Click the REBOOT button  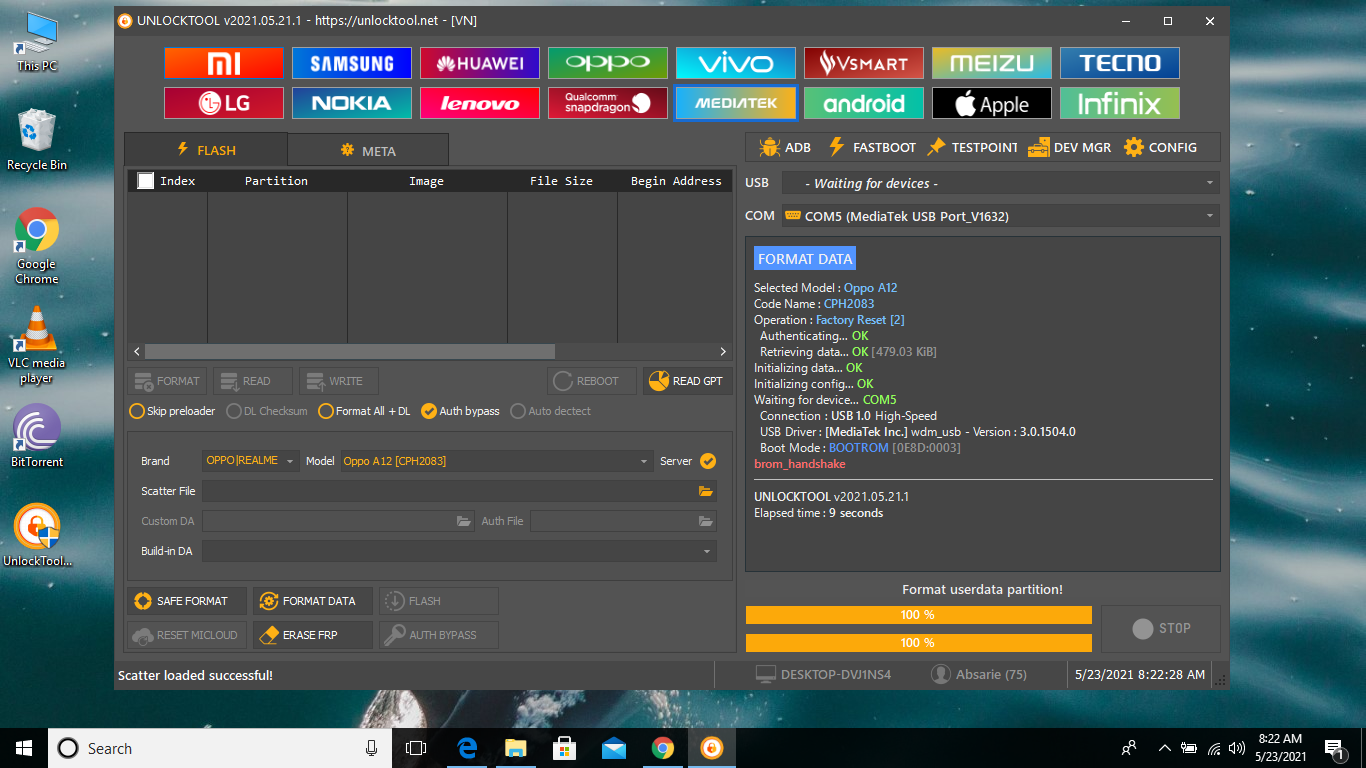coord(592,381)
